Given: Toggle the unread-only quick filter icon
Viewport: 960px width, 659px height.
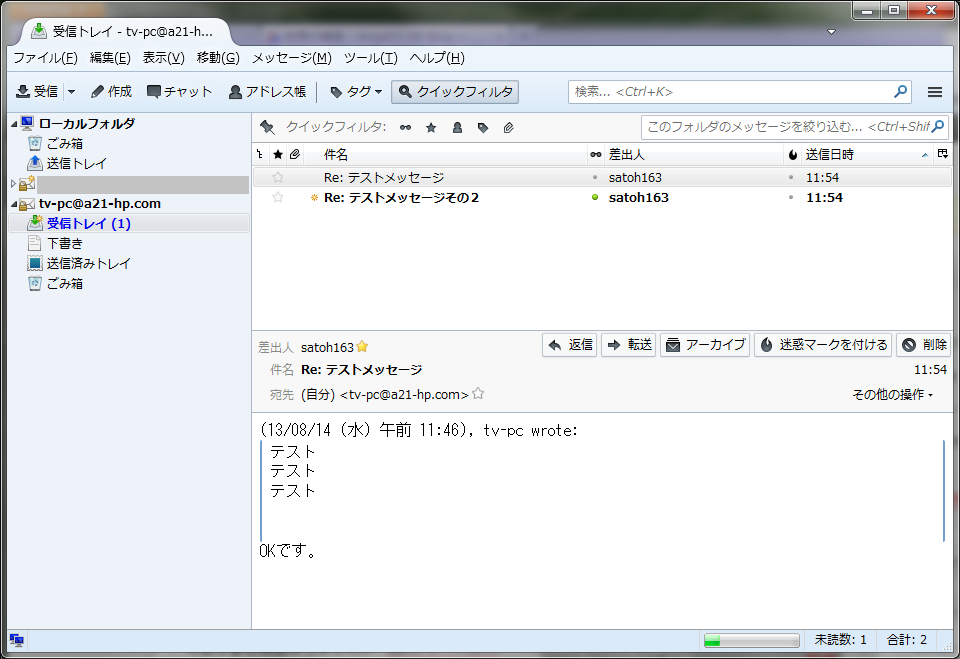Looking at the screenshot, I should click(405, 127).
